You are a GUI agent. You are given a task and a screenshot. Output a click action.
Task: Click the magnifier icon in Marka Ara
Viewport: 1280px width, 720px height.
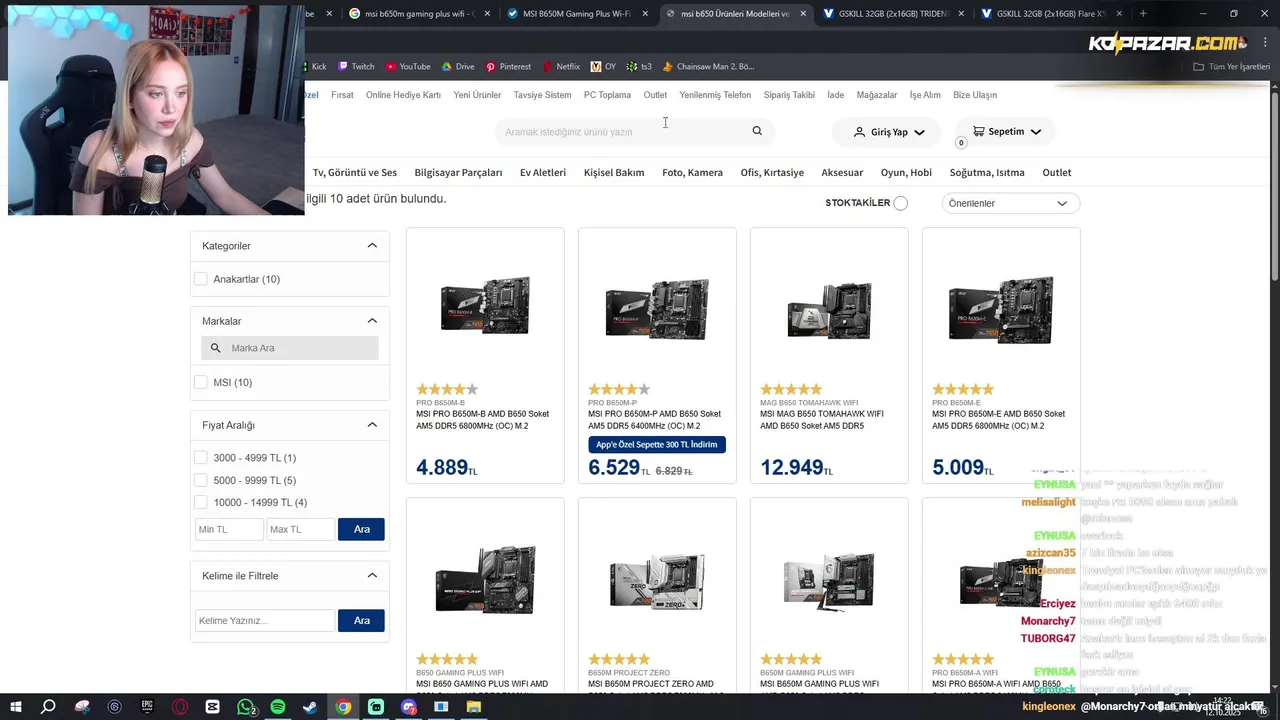215,348
